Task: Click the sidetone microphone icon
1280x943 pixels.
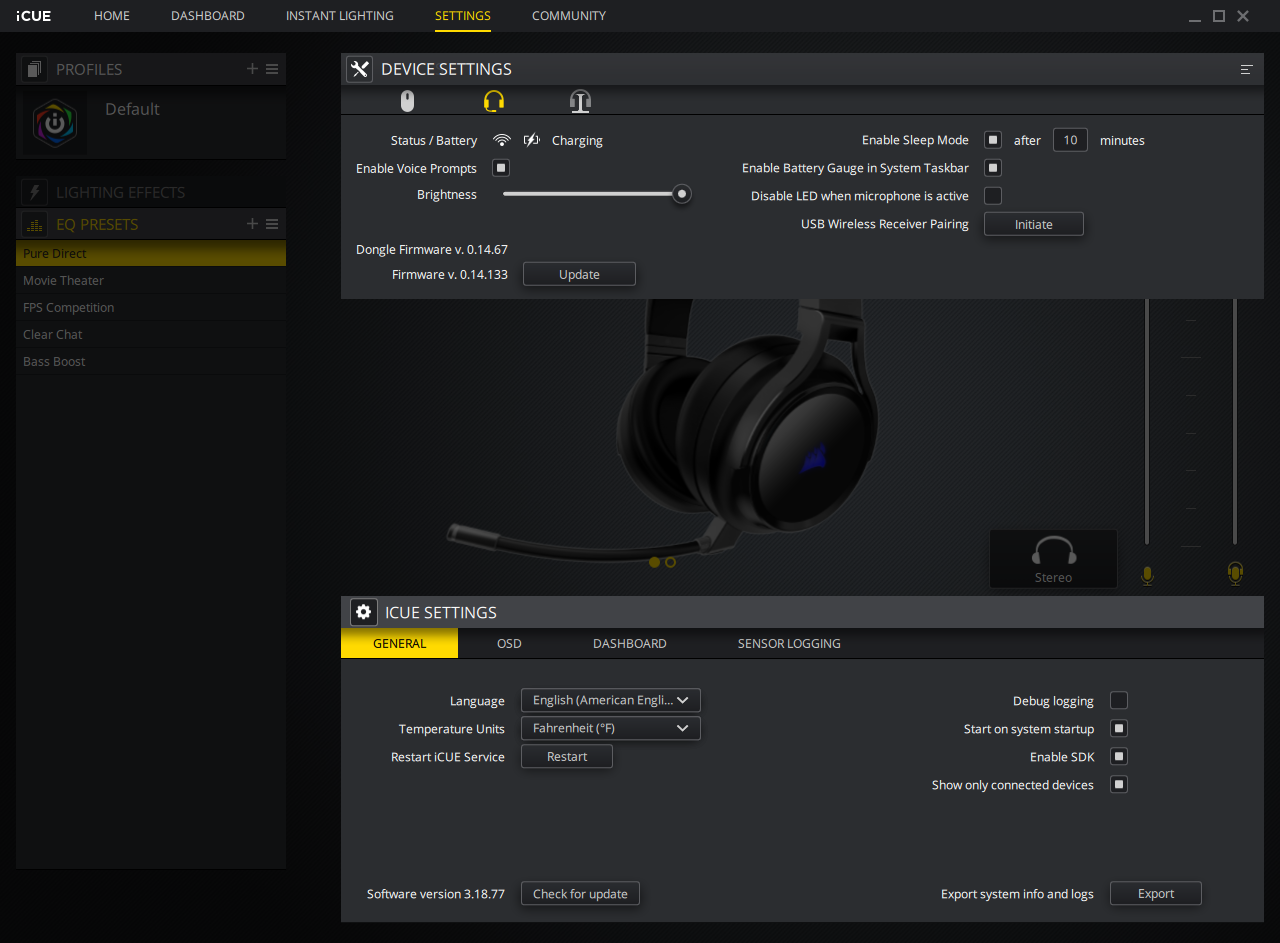Action: coord(1235,573)
